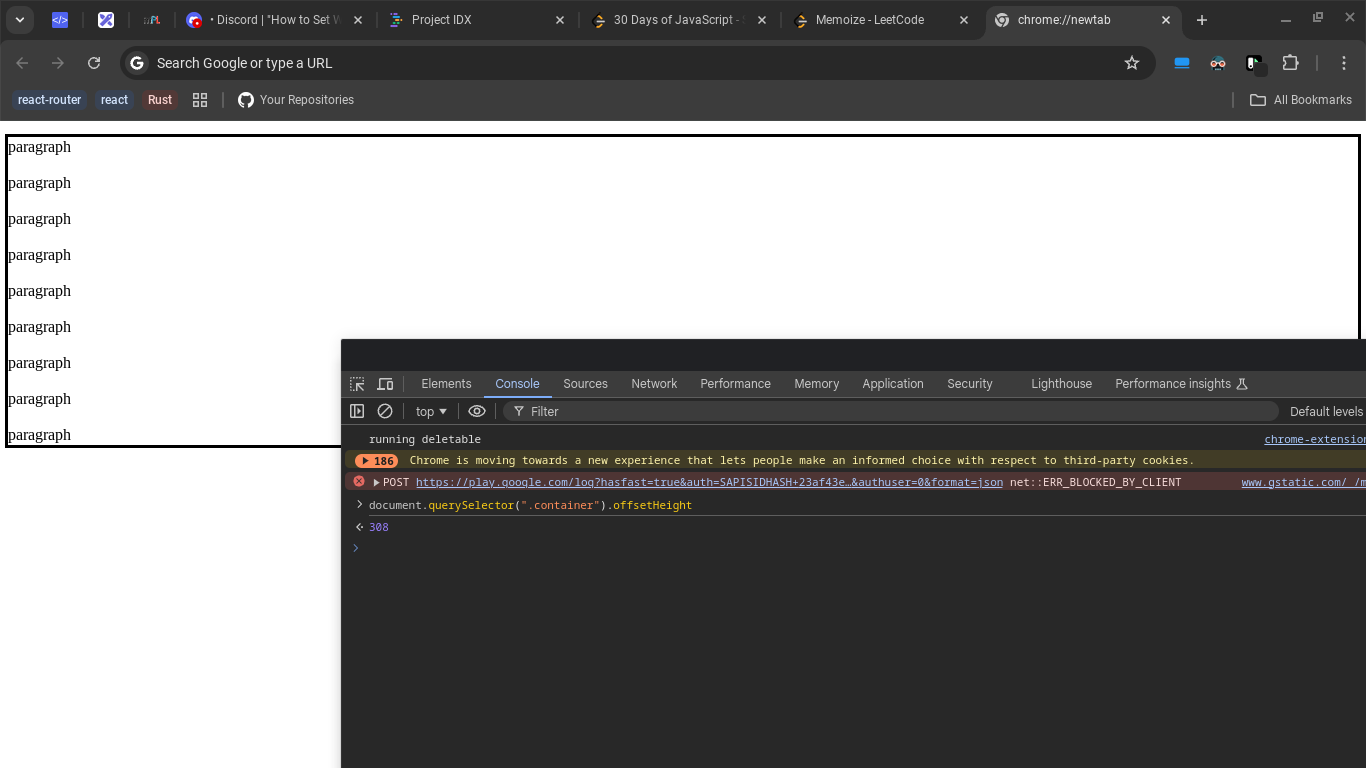The width and height of the screenshot is (1366, 768).
Task: Switch to the 30 Days of JavaScript tab
Action: (x=680, y=20)
